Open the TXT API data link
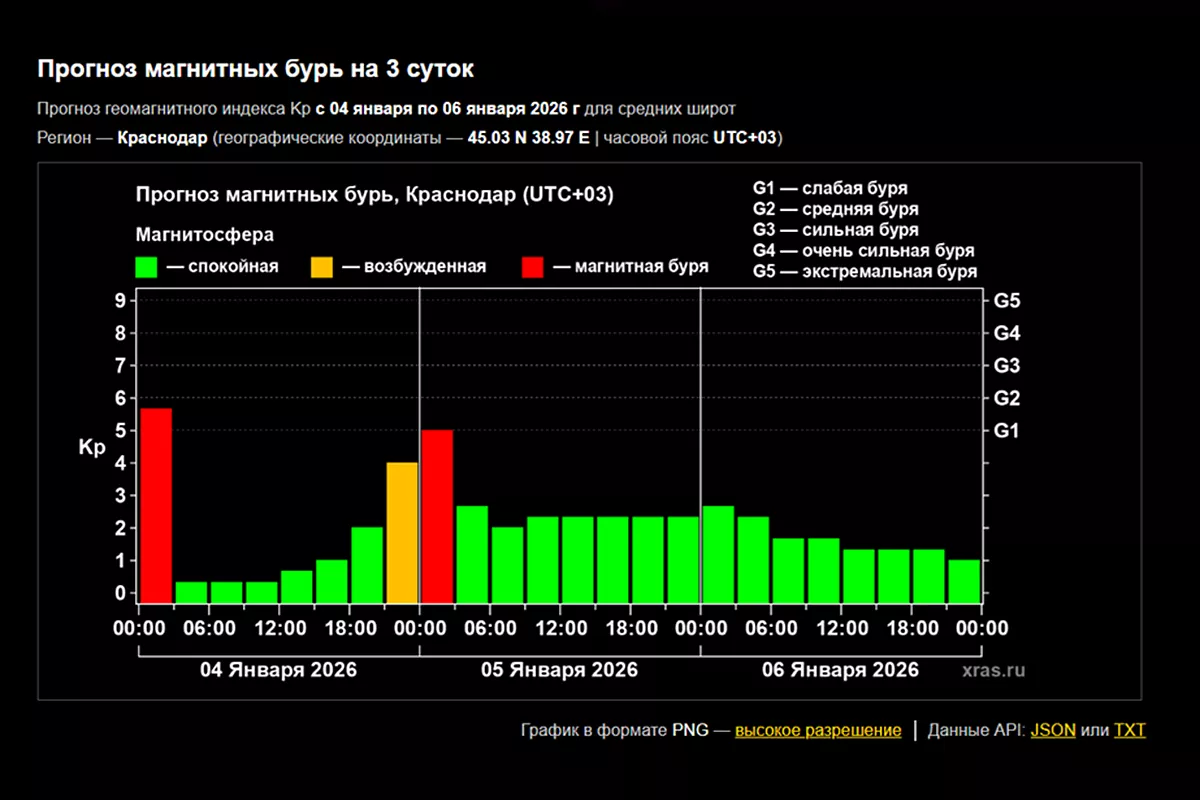1200x800 pixels. click(1129, 730)
